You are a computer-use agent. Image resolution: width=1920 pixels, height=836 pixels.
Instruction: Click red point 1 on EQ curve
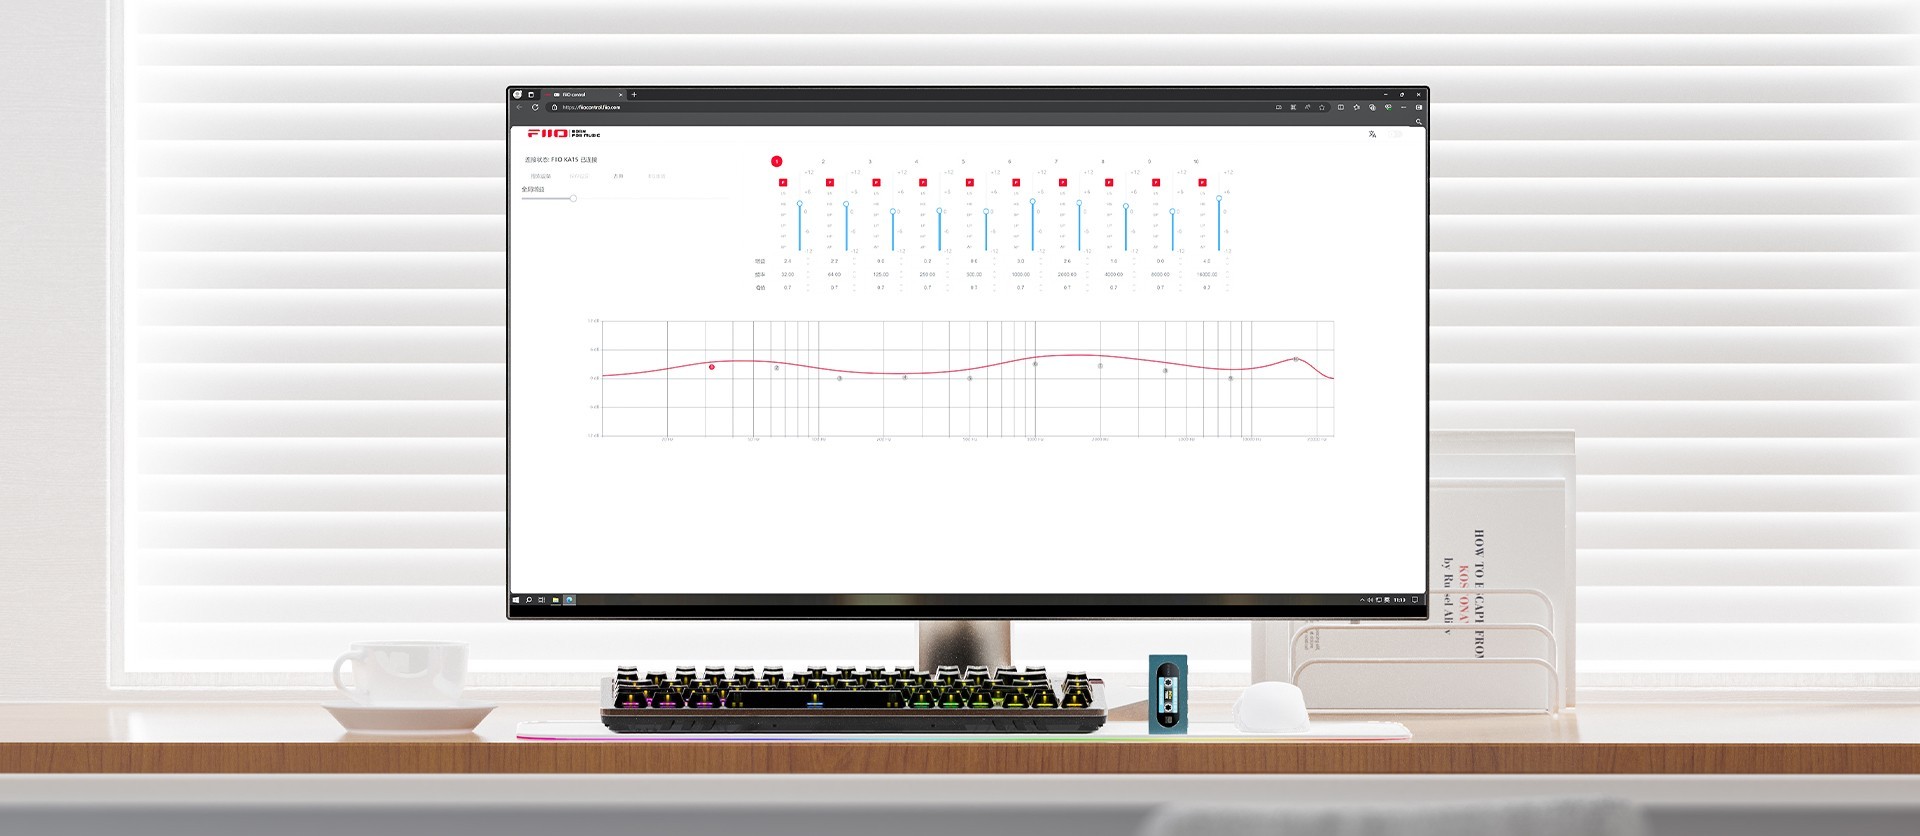click(x=712, y=367)
